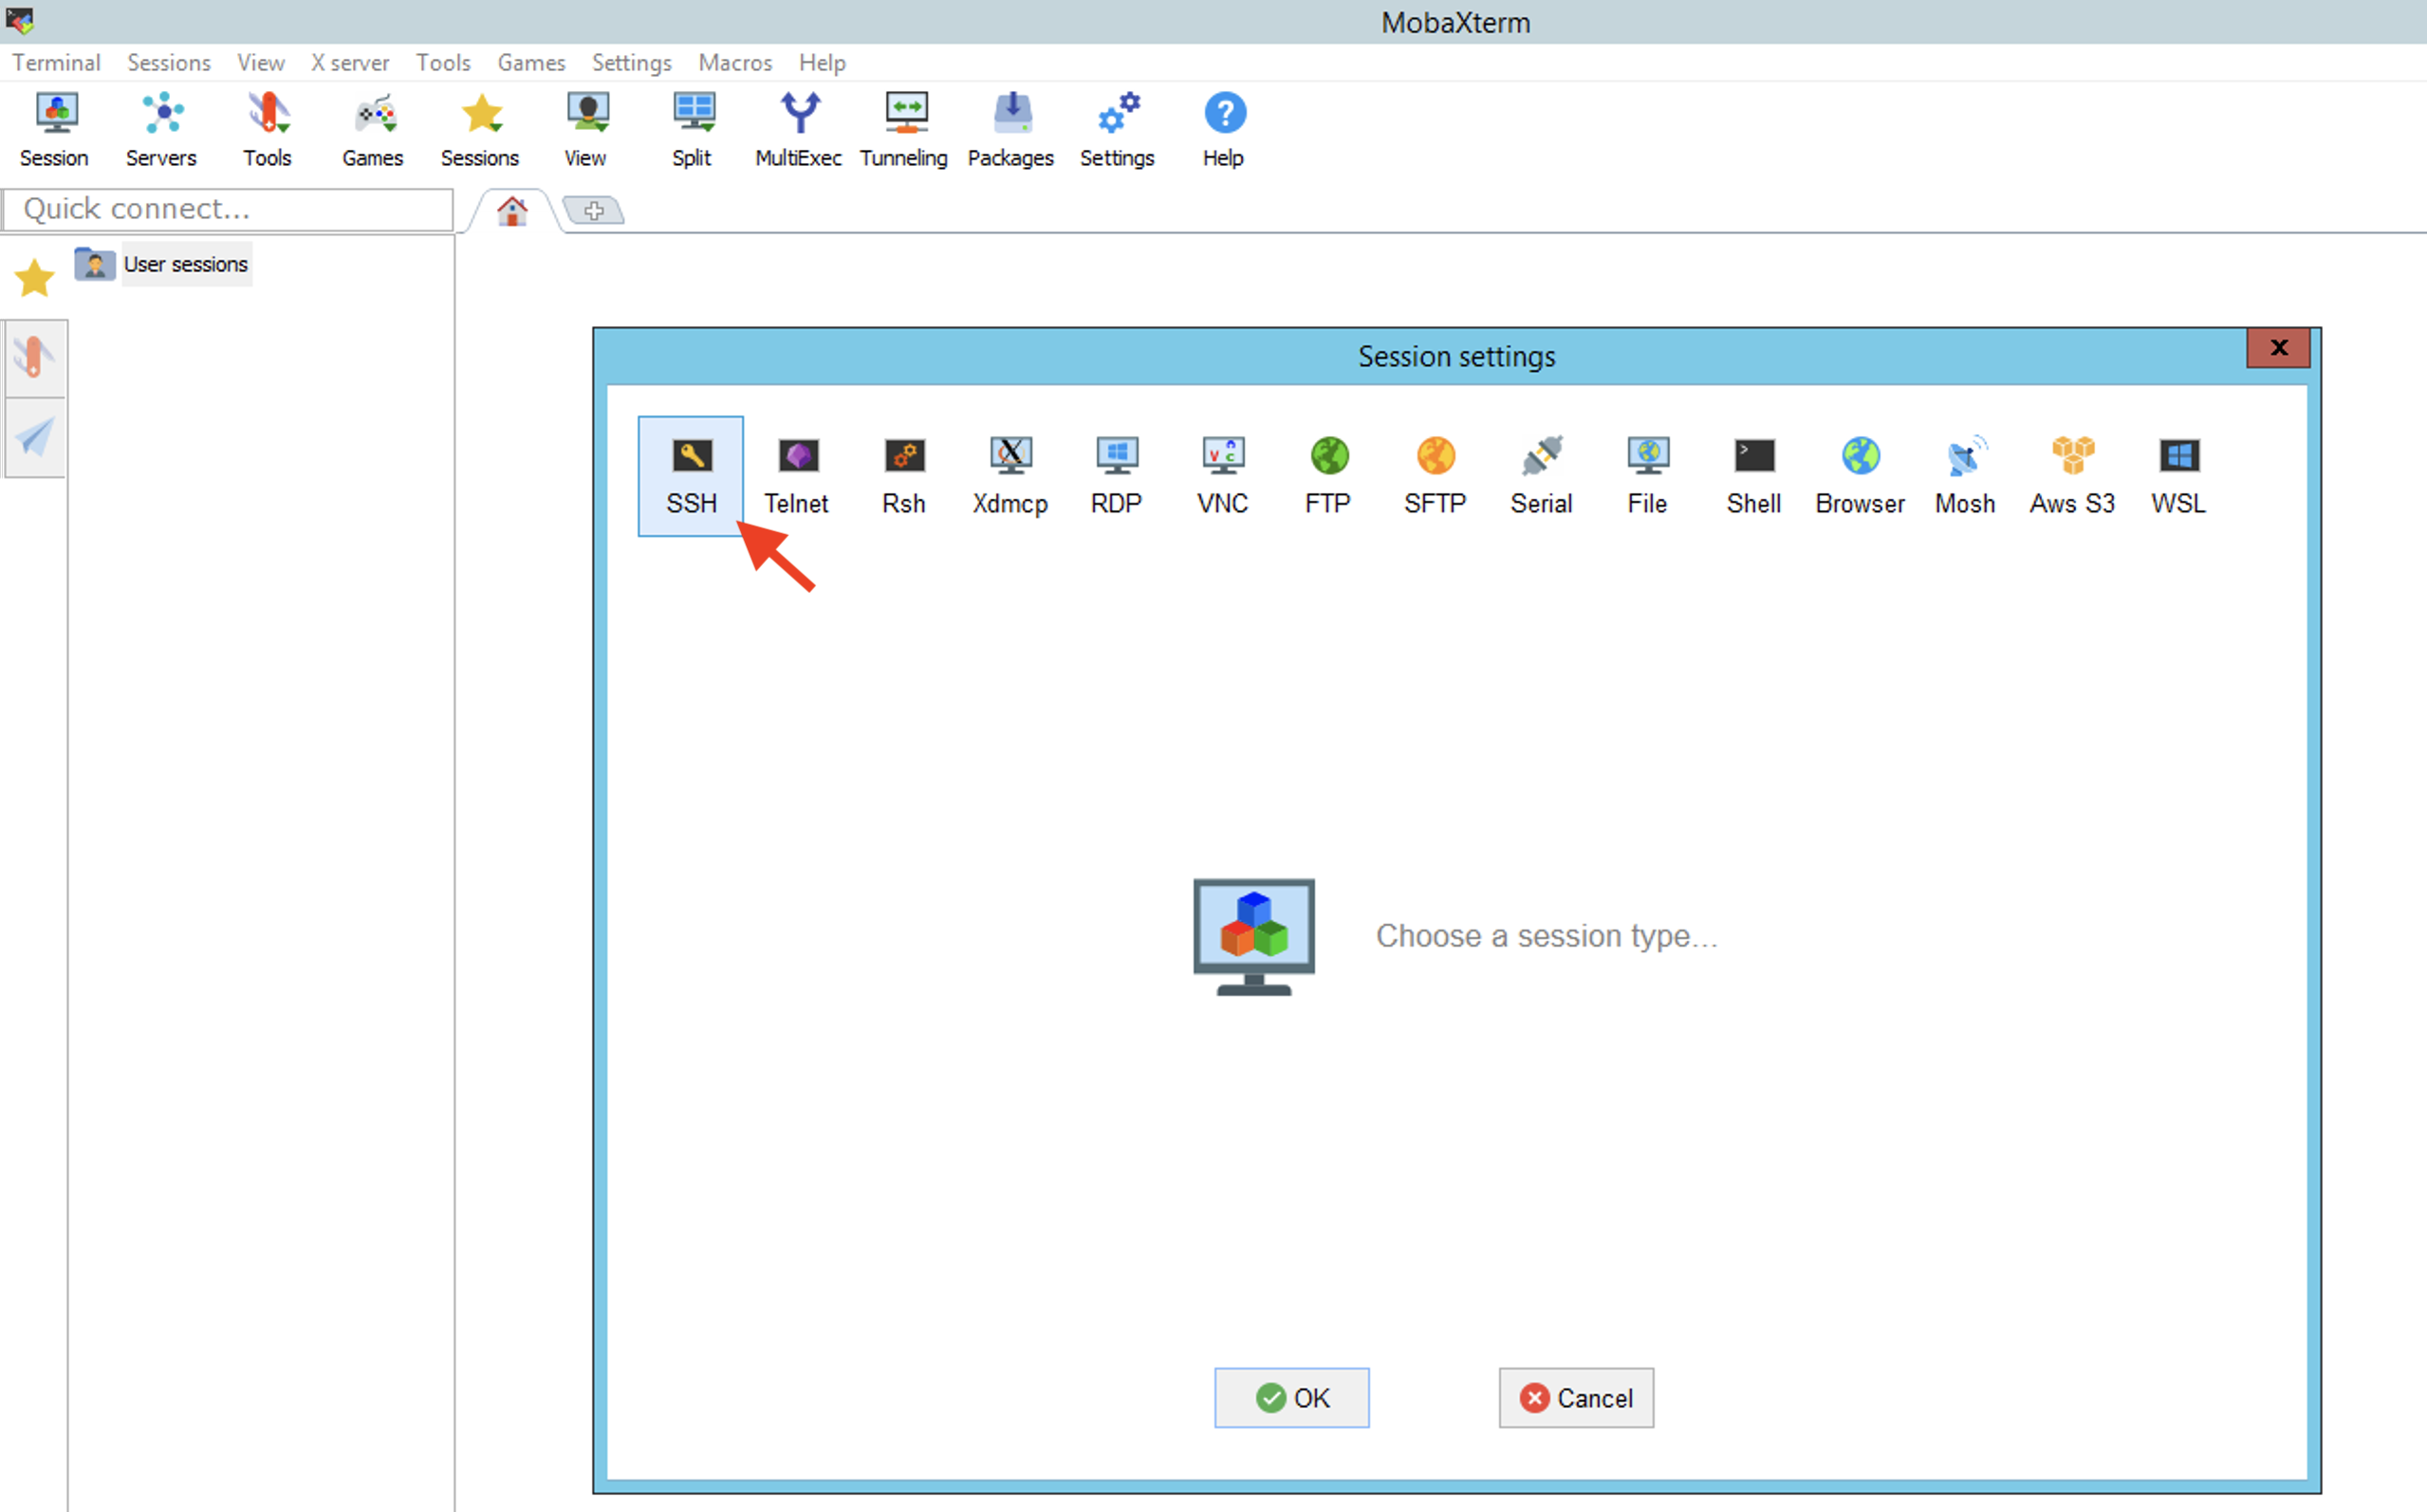Viewport: 2427px width, 1512px height.
Task: Switch to the Home tab
Action: pos(512,211)
